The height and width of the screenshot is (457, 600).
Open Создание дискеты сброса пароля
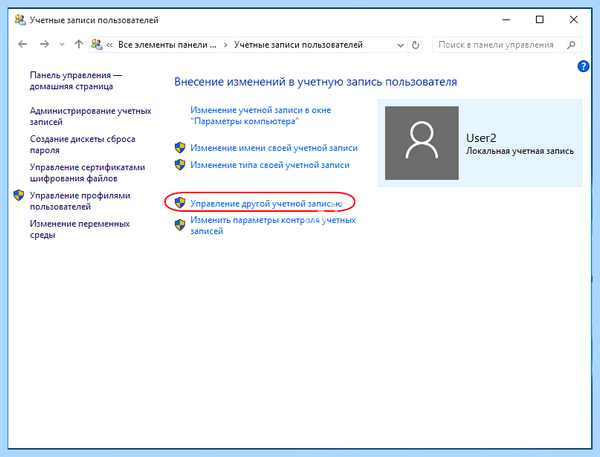click(x=83, y=144)
